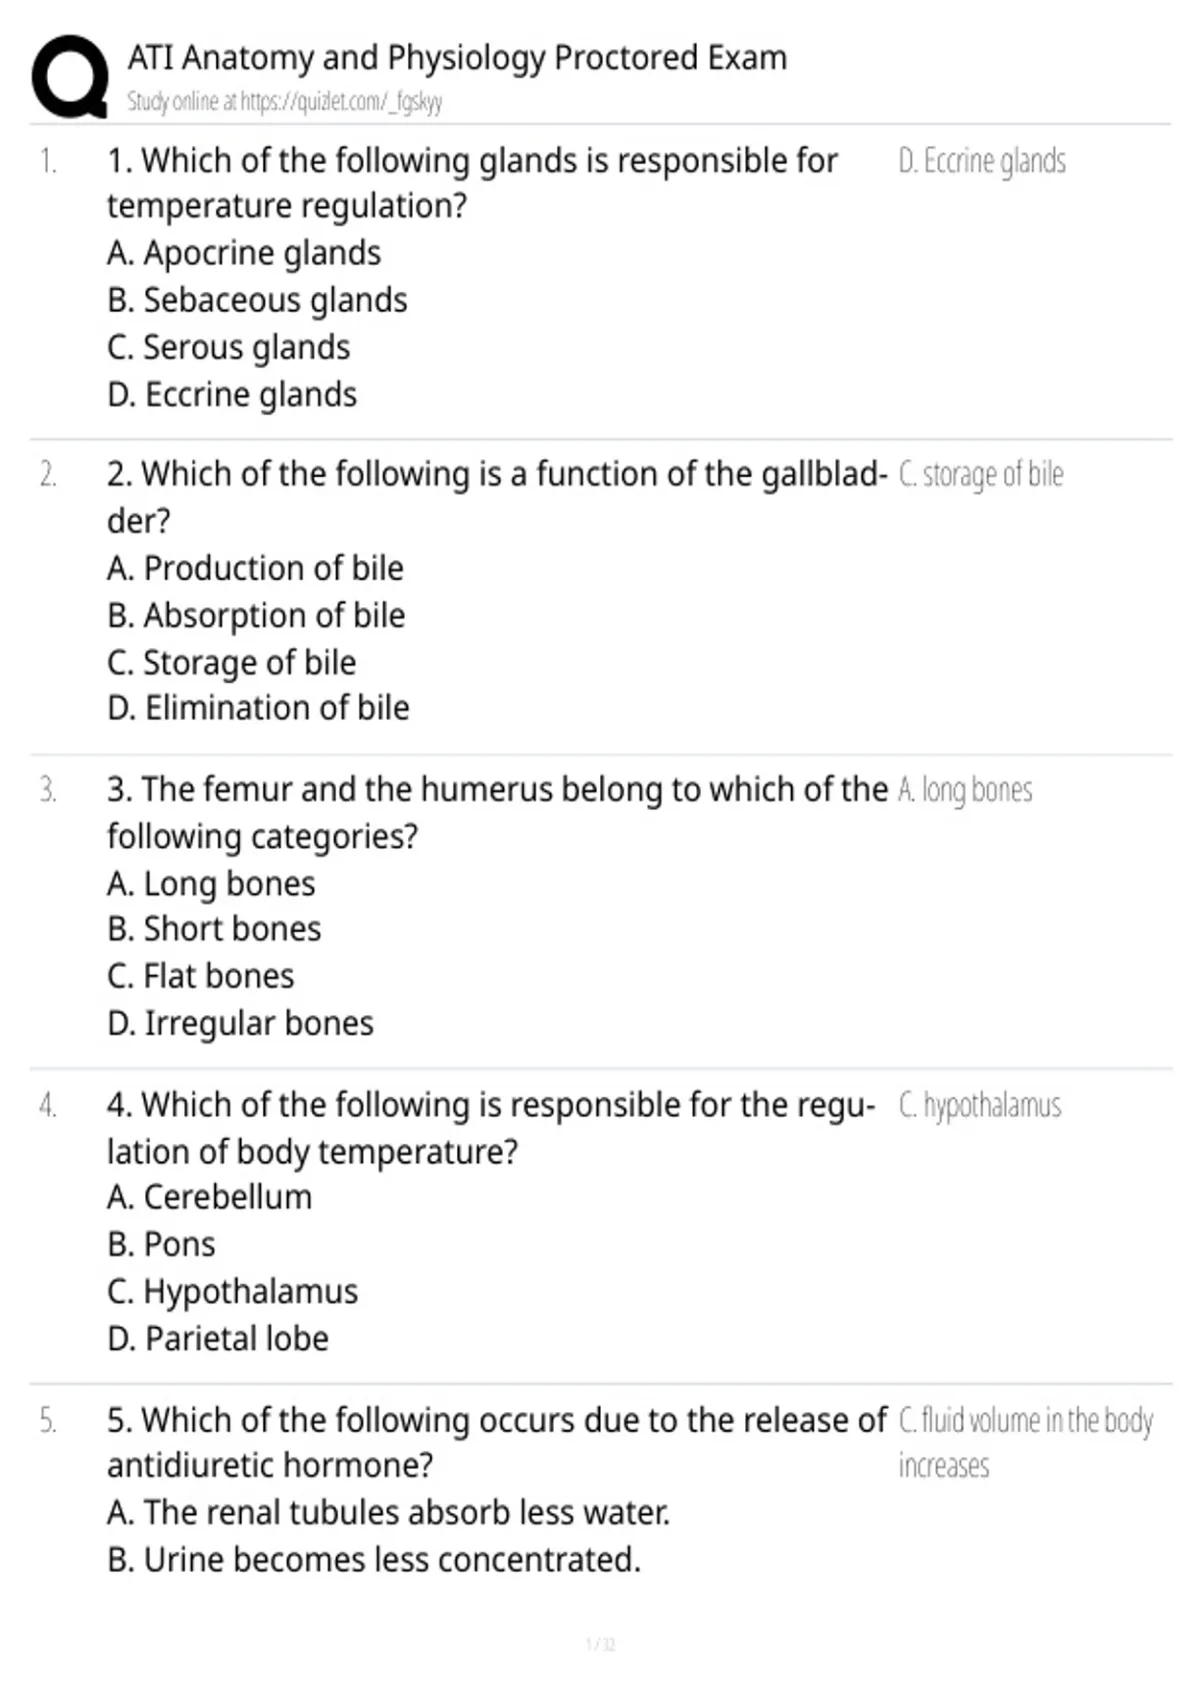Select "The renal tubules absorb less water"
Viewport: 1200px width, 1700px height.
pyautogui.click(x=388, y=1512)
